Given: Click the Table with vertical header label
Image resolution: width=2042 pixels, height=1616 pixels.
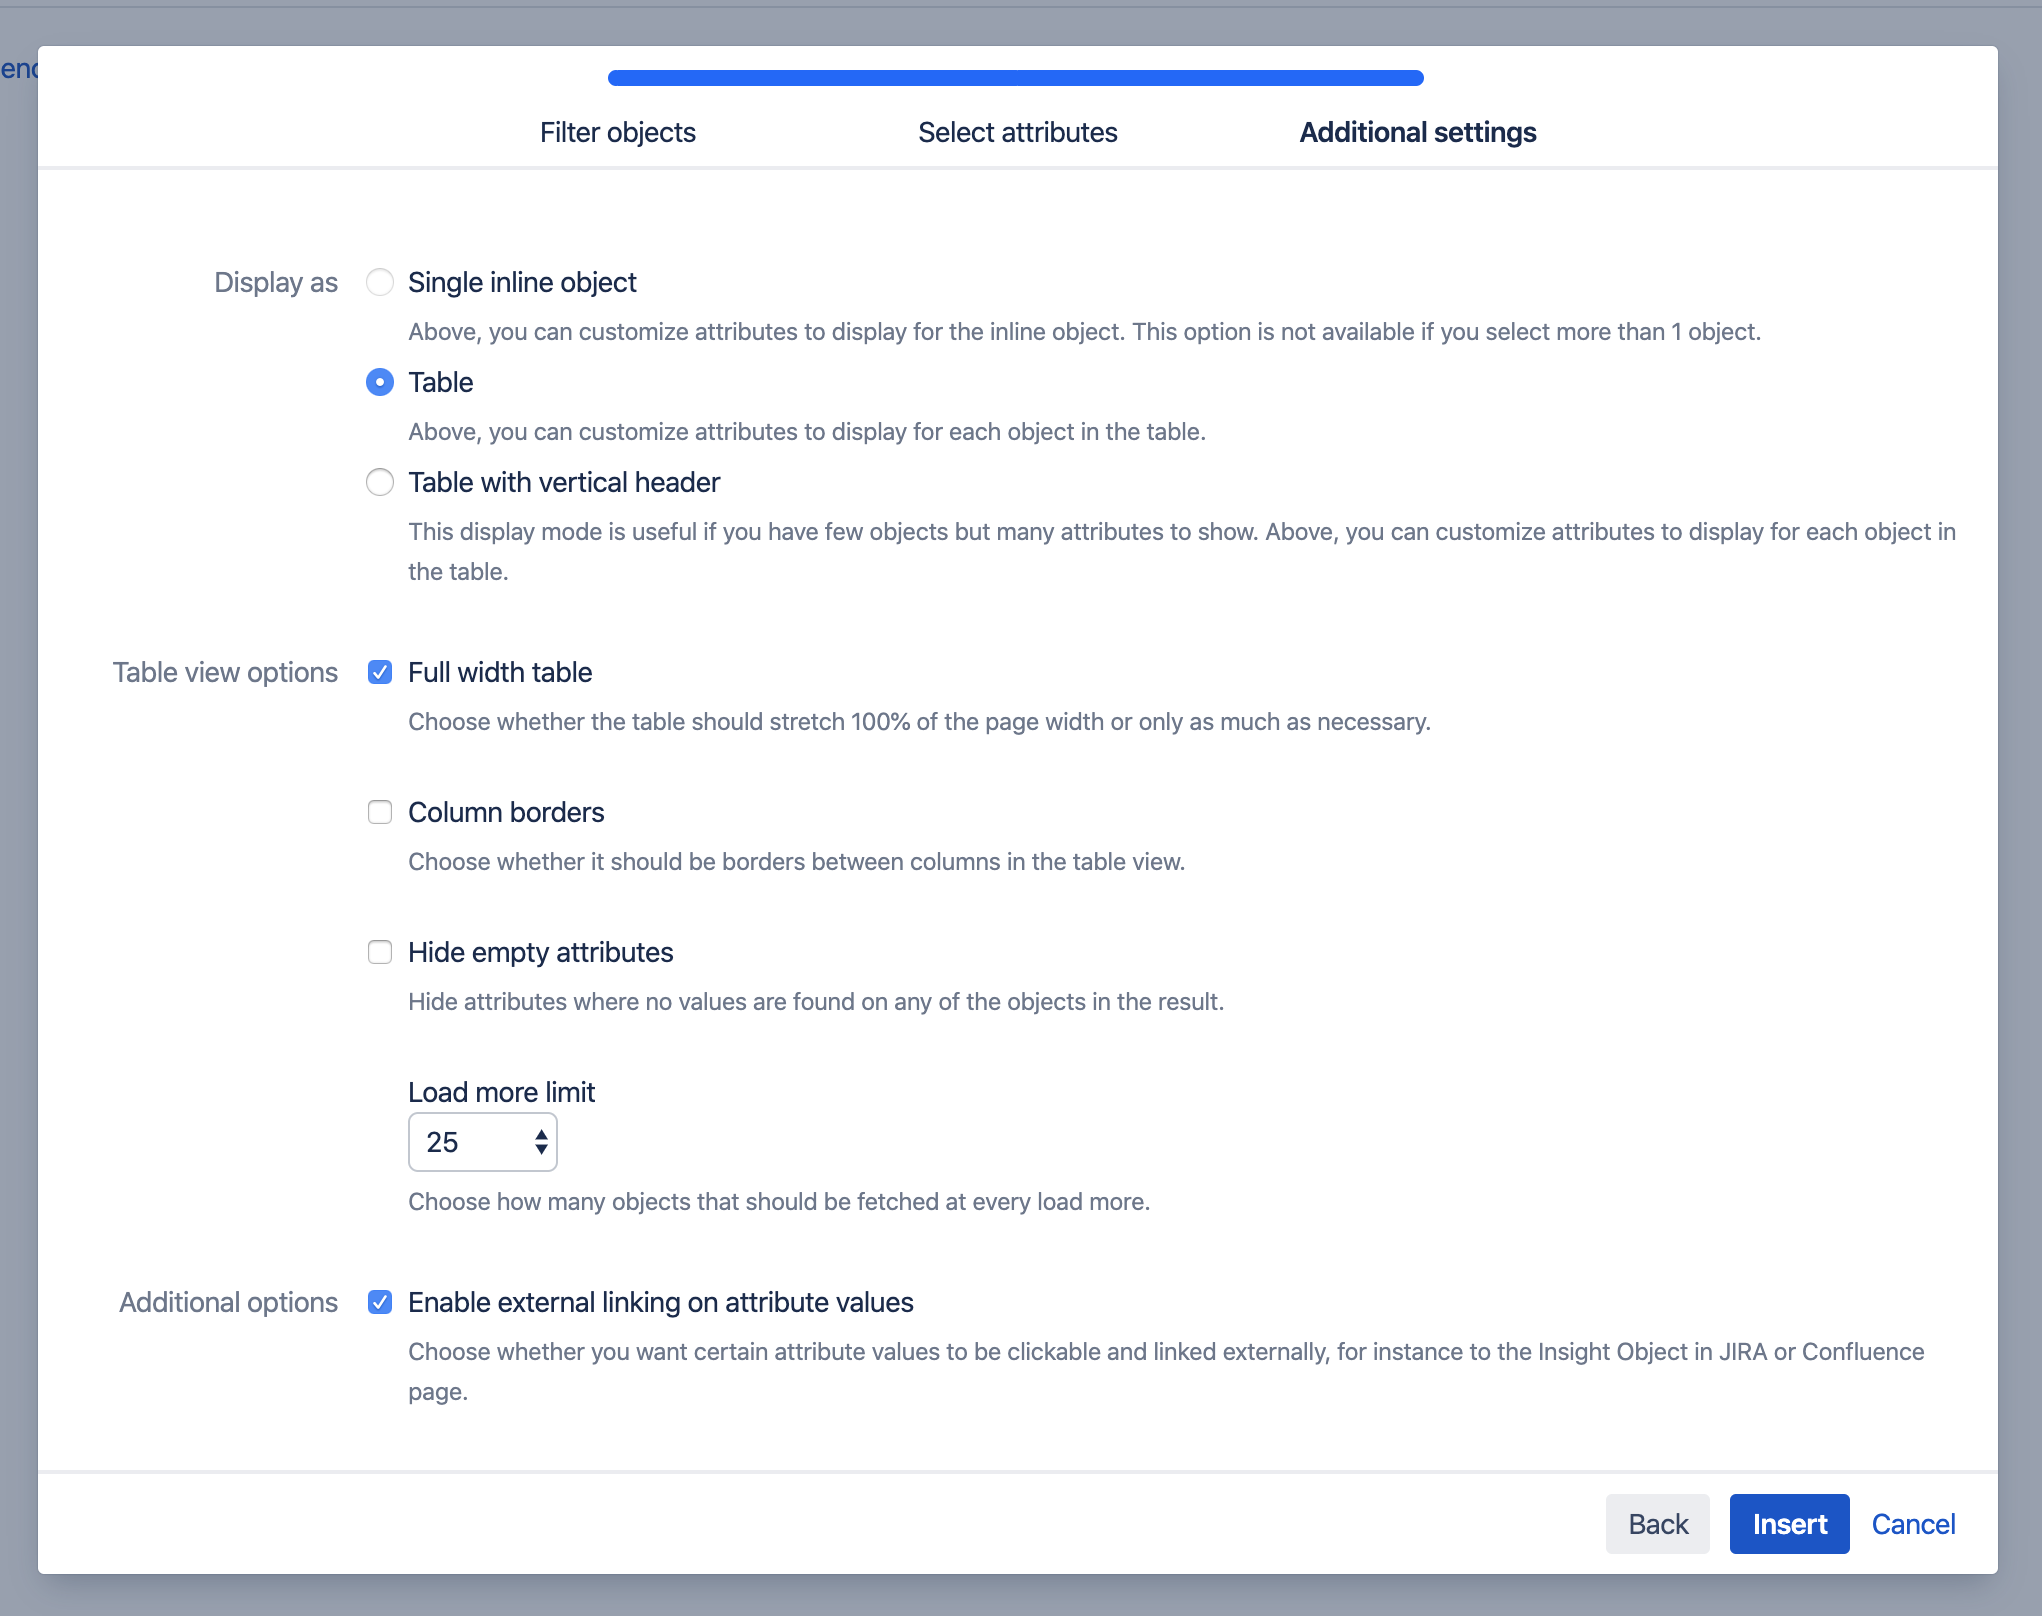Looking at the screenshot, I should click(x=564, y=482).
